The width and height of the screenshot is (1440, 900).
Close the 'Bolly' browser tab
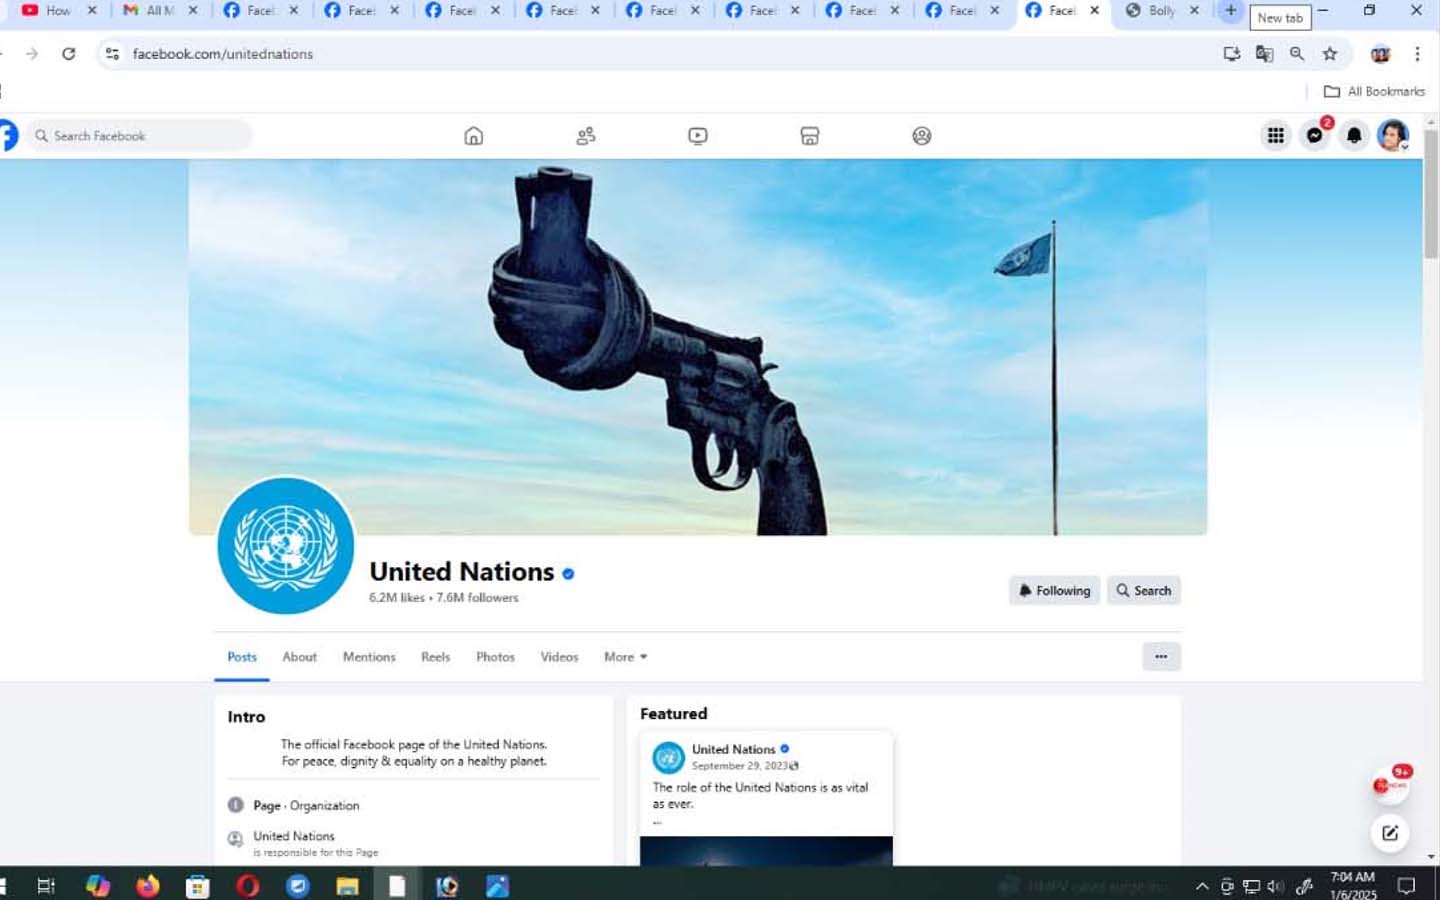(x=1194, y=11)
